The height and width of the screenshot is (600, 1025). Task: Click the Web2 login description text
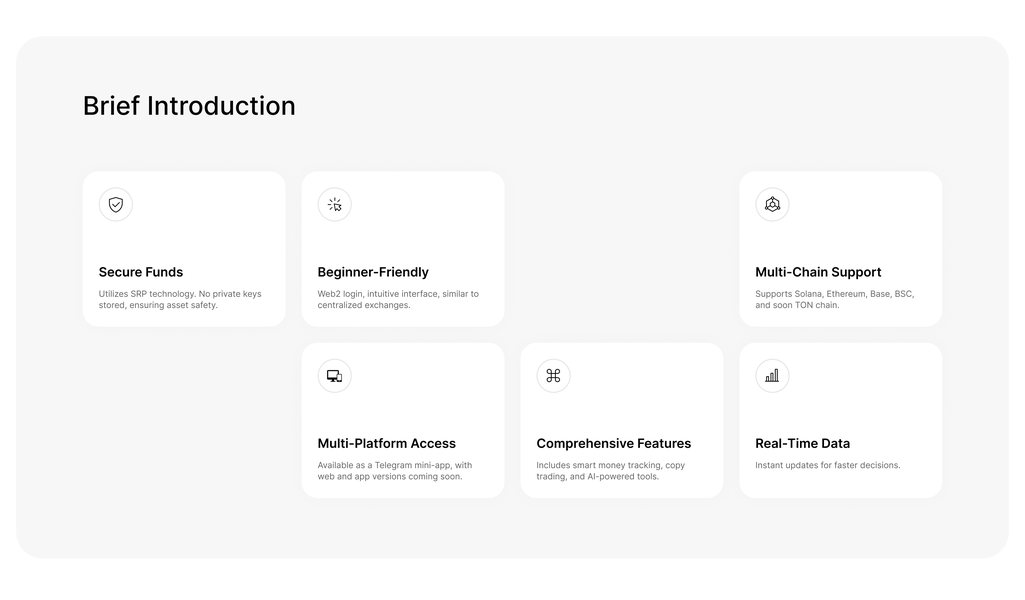pyautogui.click(x=398, y=299)
